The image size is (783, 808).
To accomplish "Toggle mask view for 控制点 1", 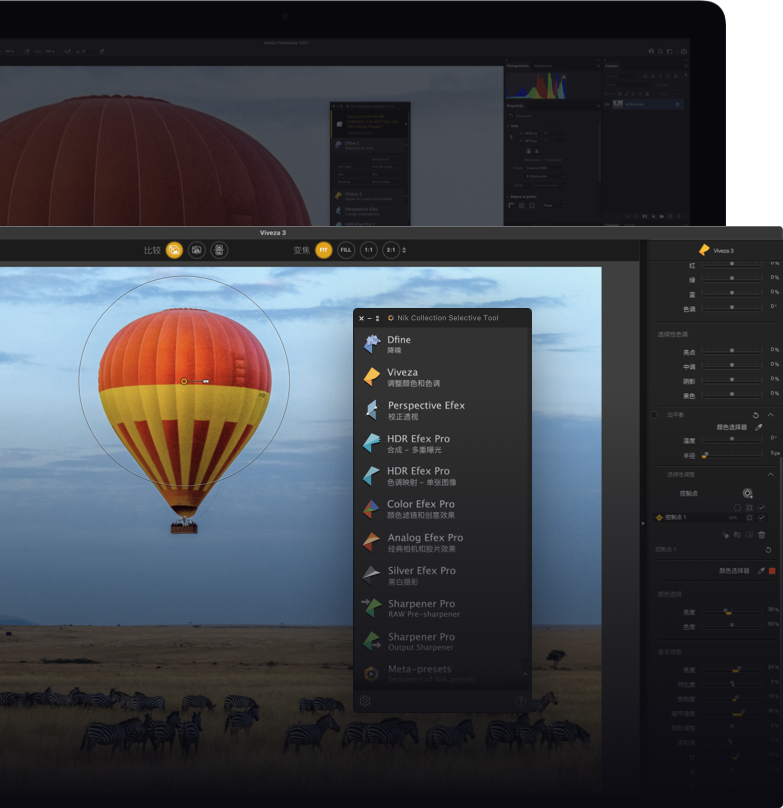I will pyautogui.click(x=749, y=517).
